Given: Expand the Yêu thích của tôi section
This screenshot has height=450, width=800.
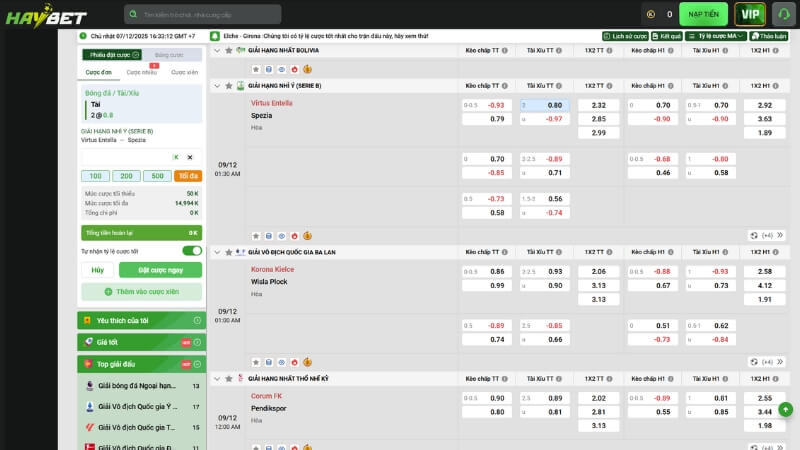Looking at the screenshot, I should pyautogui.click(x=140, y=320).
